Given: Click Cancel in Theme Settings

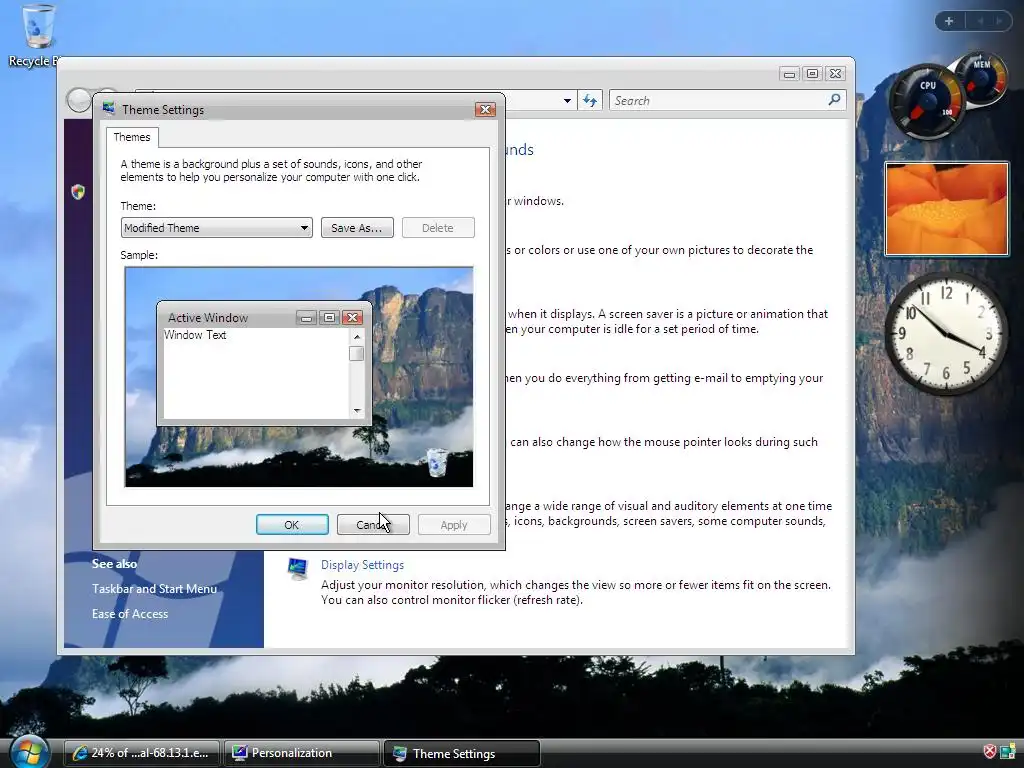Looking at the screenshot, I should click(x=373, y=524).
